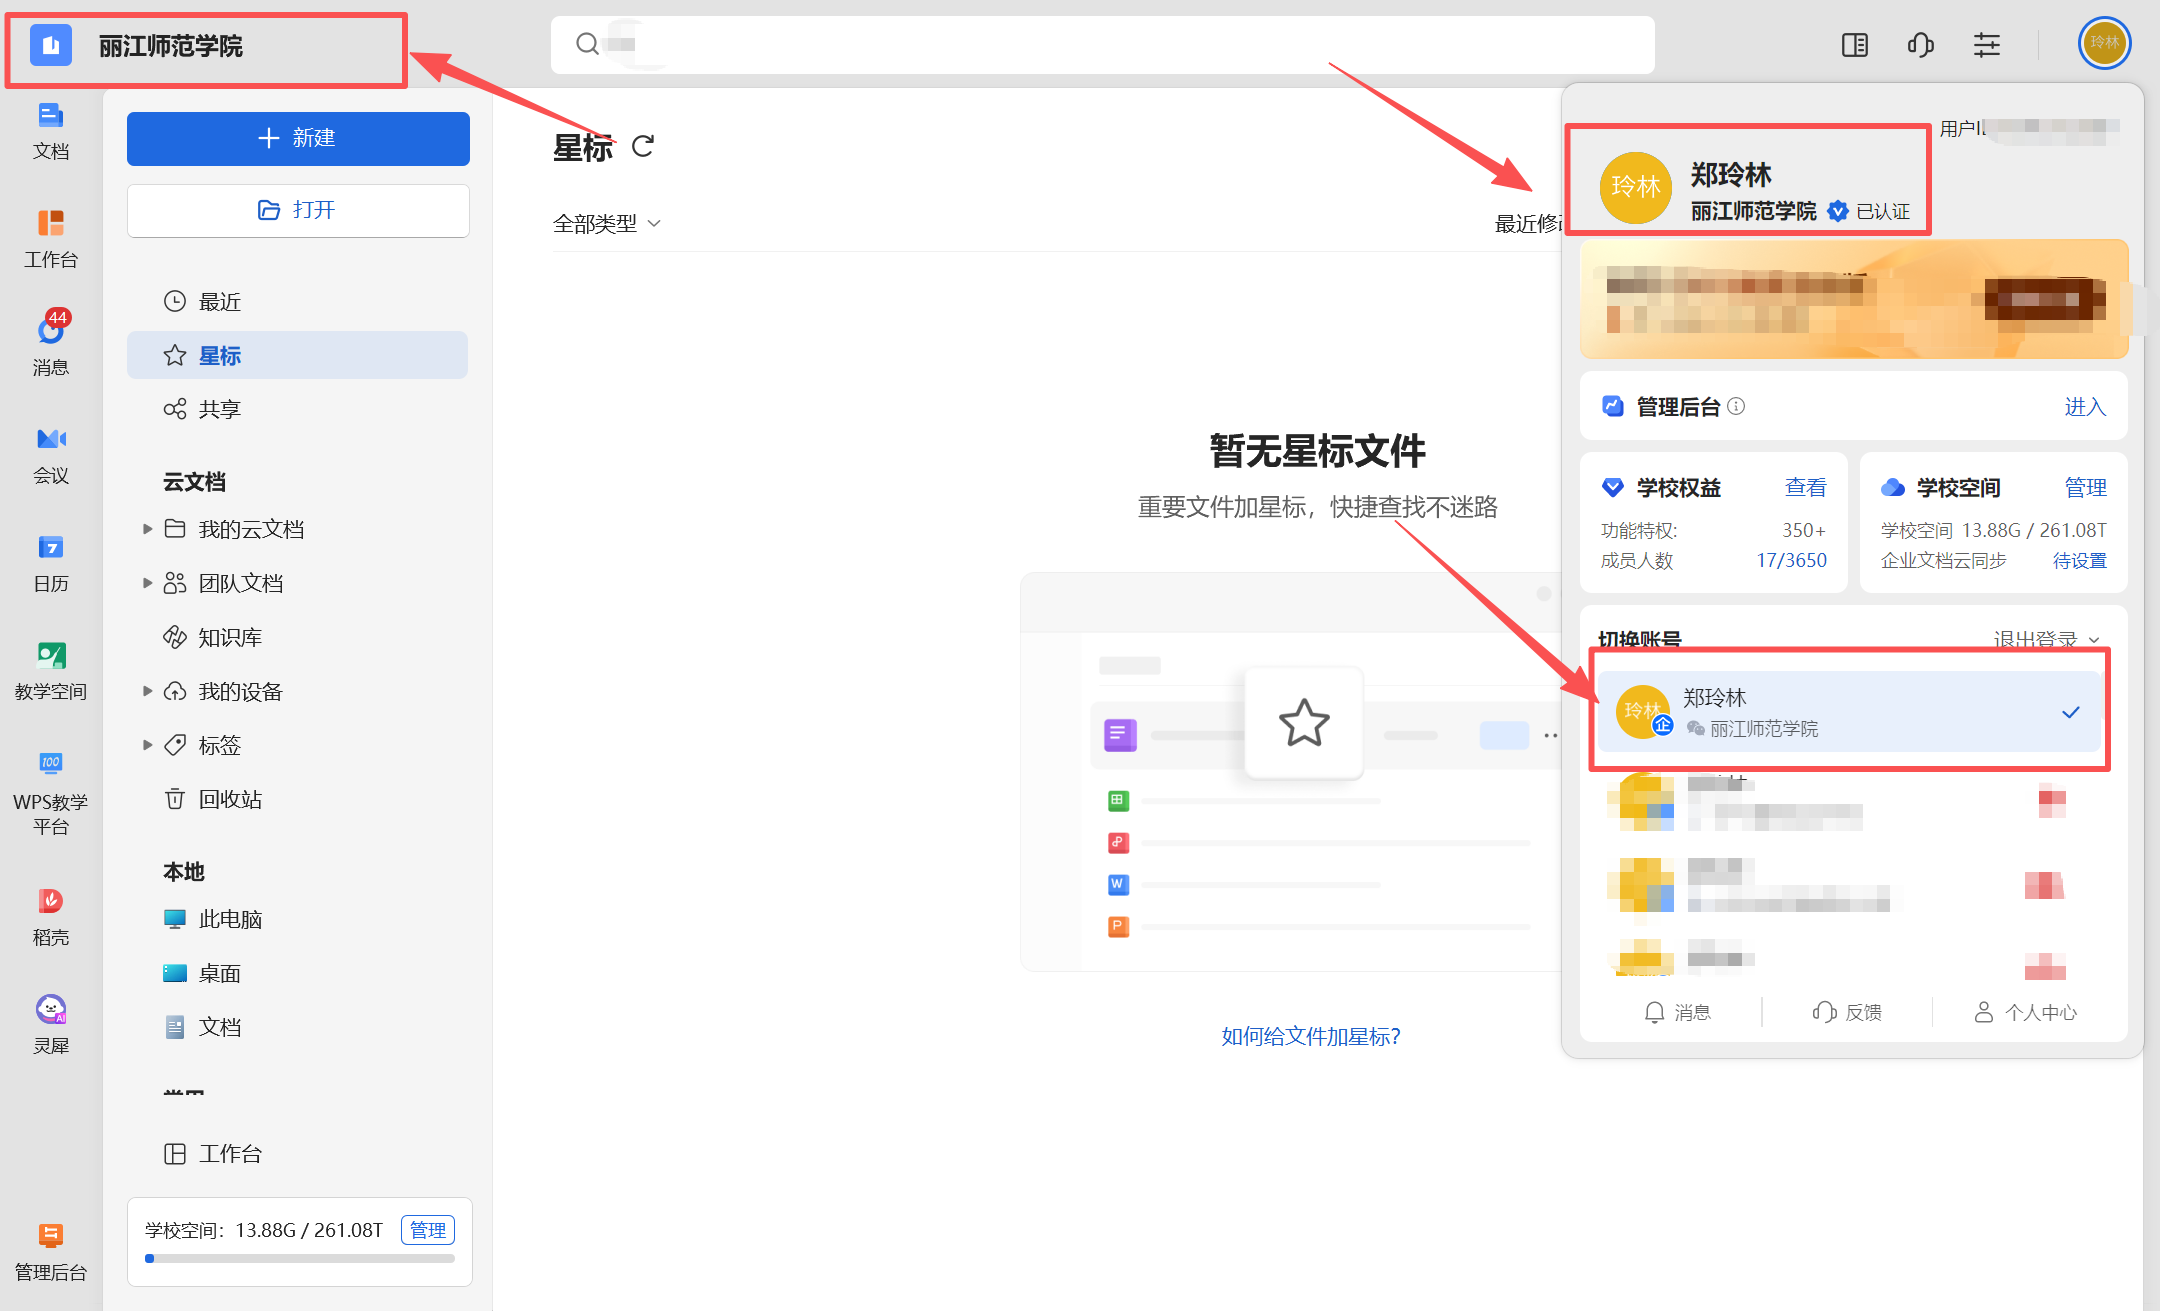Open the headset customer support icon
The height and width of the screenshot is (1311, 2160).
[x=1921, y=45]
